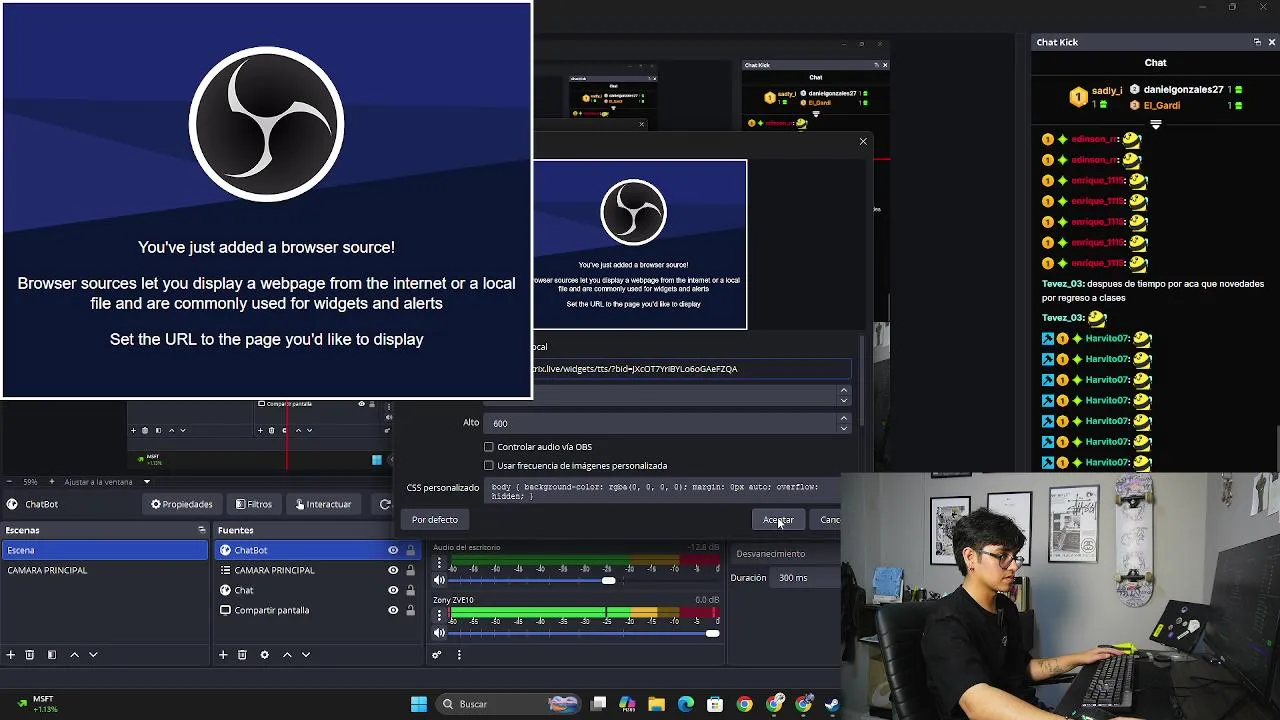
Task: Lock the ChatBot source
Action: click(x=410, y=550)
